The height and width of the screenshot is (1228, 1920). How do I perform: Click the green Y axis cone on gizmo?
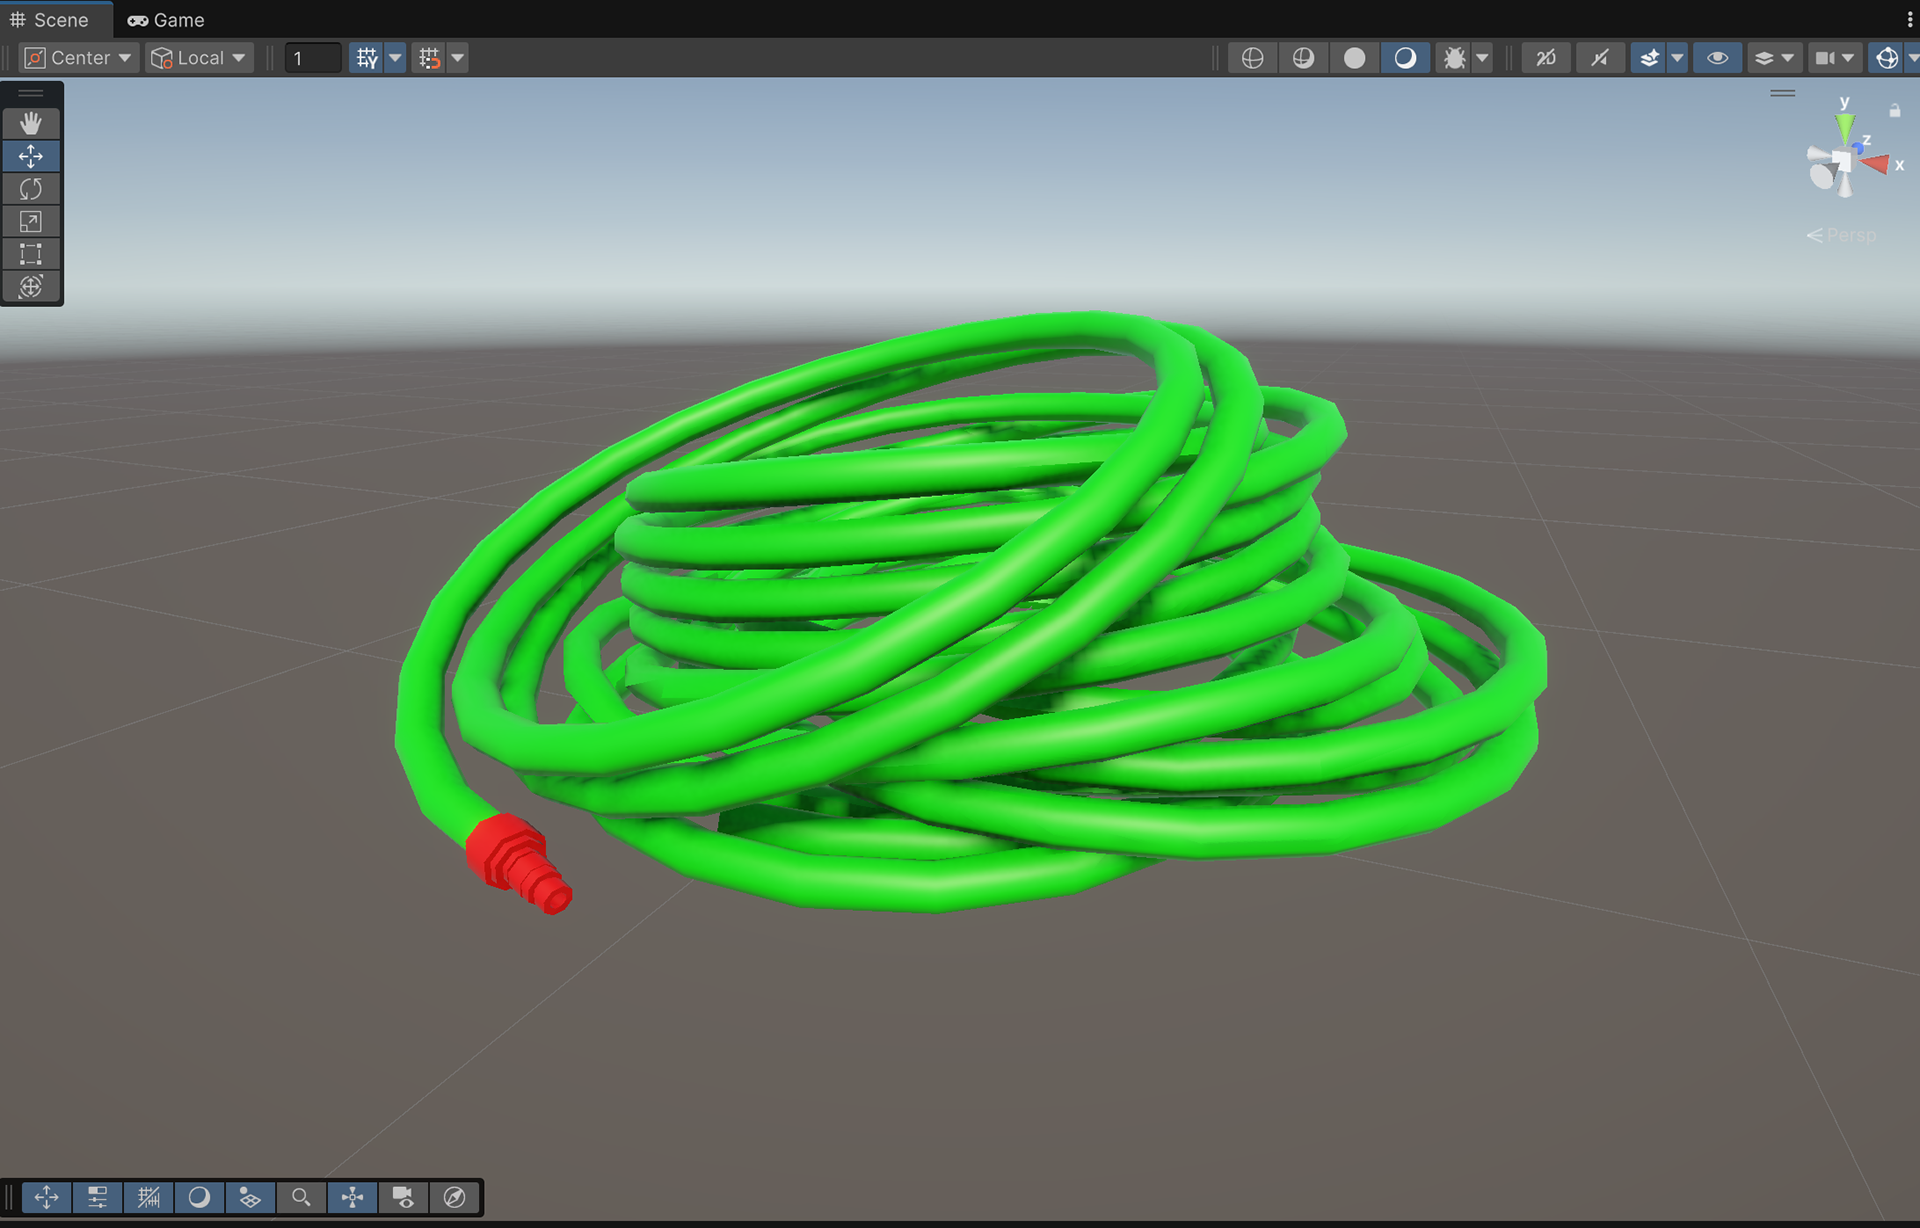click(1845, 129)
